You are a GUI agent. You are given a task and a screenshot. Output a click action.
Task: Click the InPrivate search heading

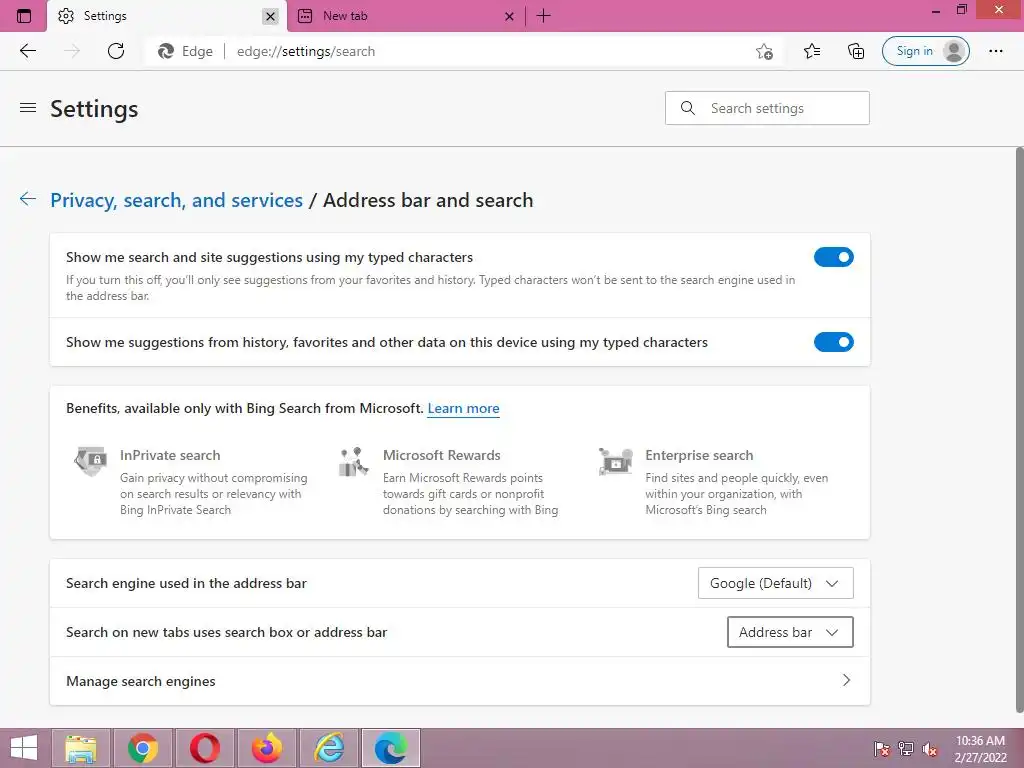[x=170, y=456]
